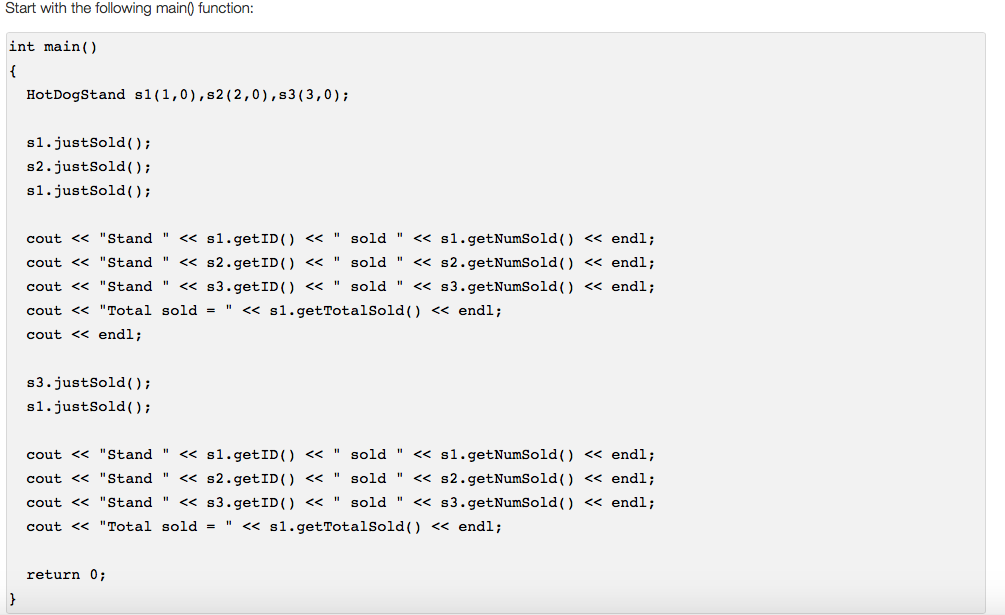Click the standalone "cout << endl;" line
1005x615 pixels.
click(x=84, y=335)
